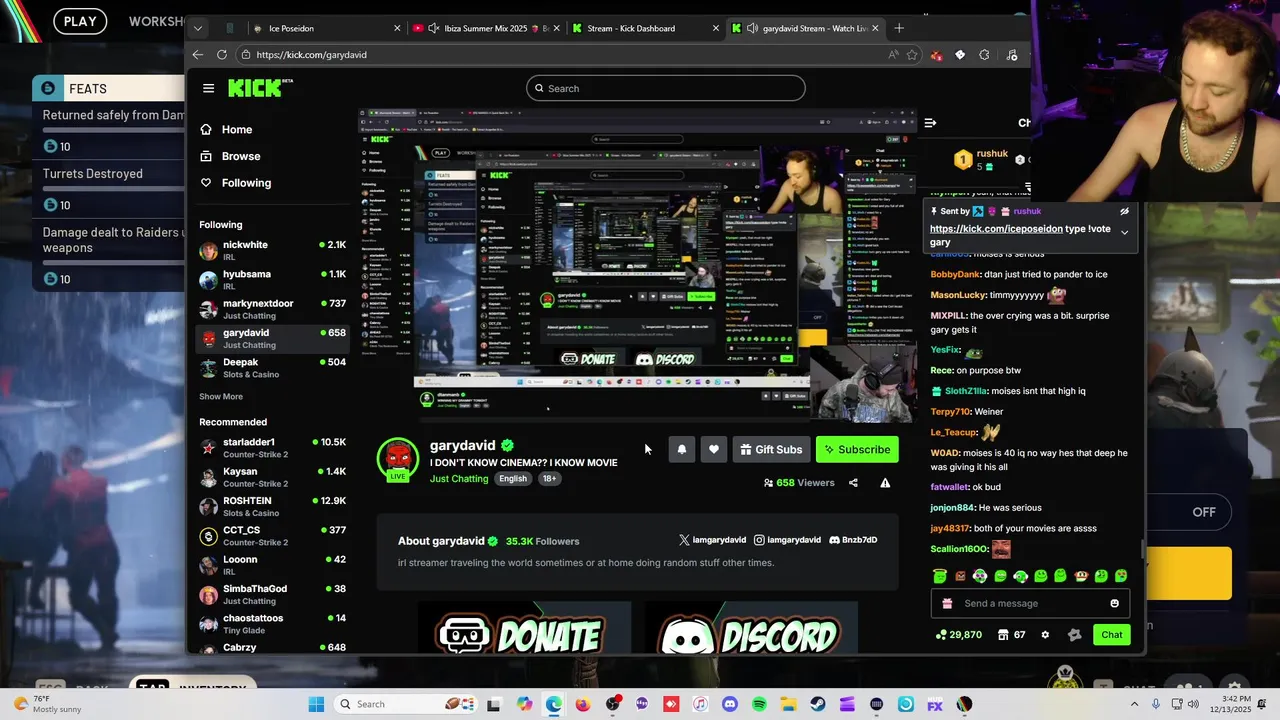Open Spotify from the taskbar
The image size is (1280, 720).
(759, 704)
